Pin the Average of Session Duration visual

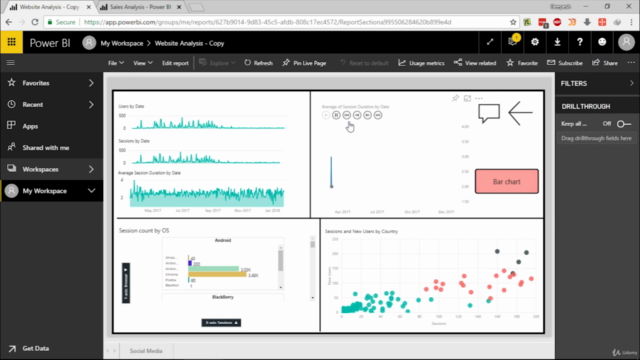456,98
